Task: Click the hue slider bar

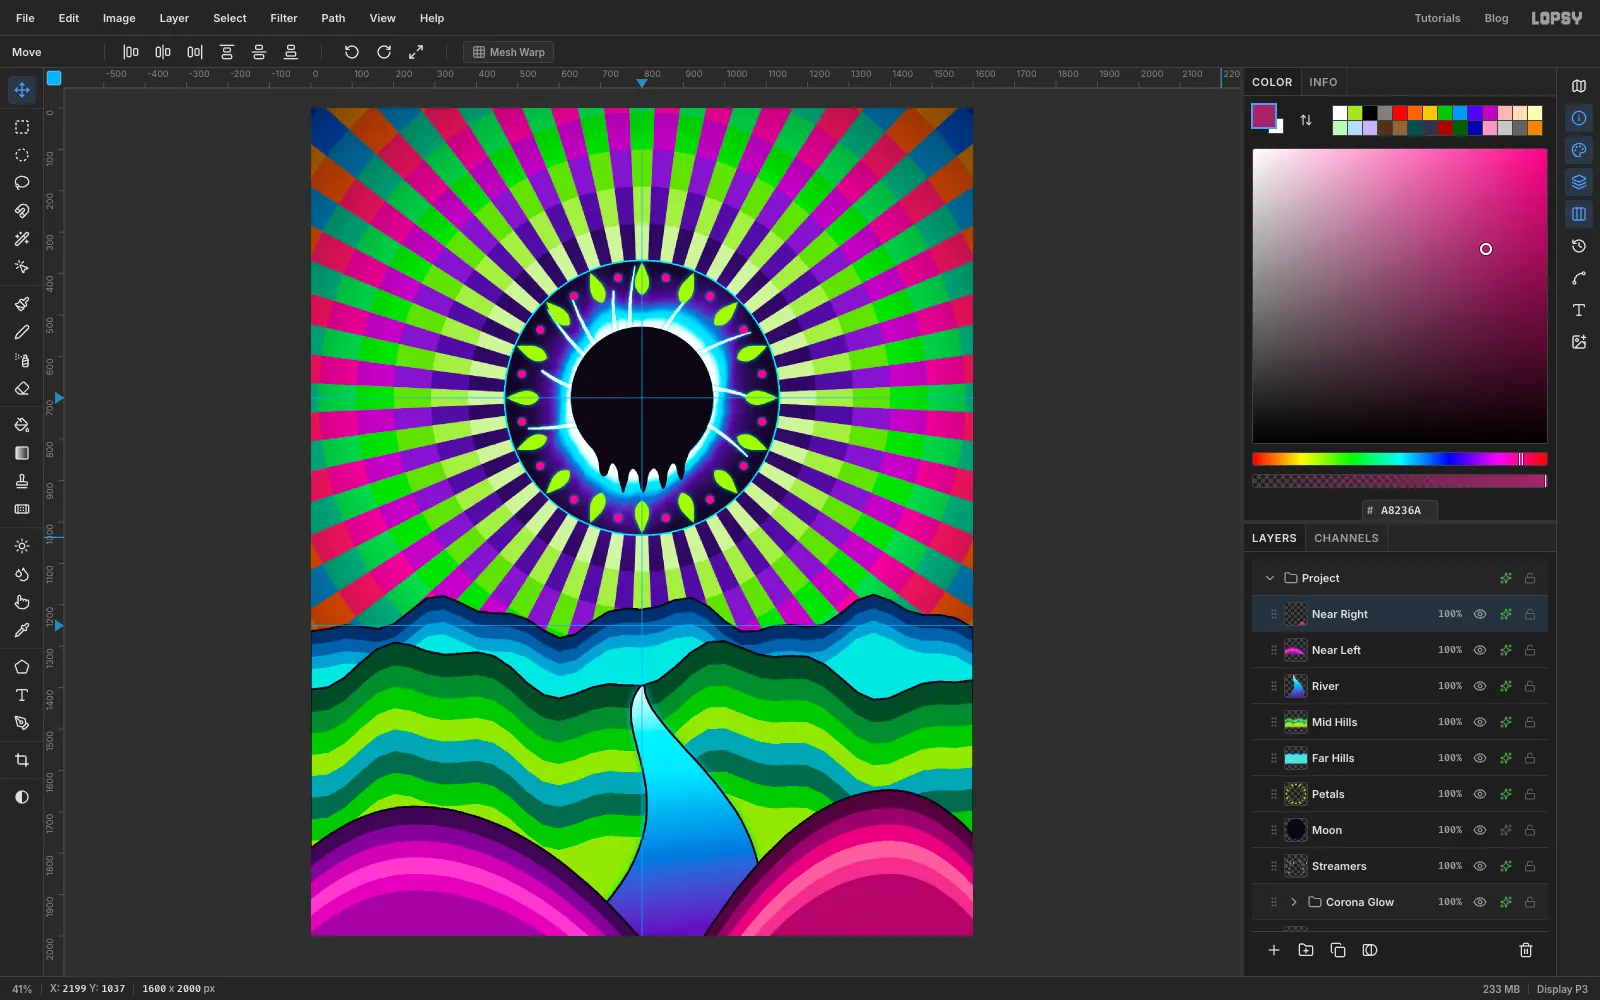Action: click(1399, 459)
